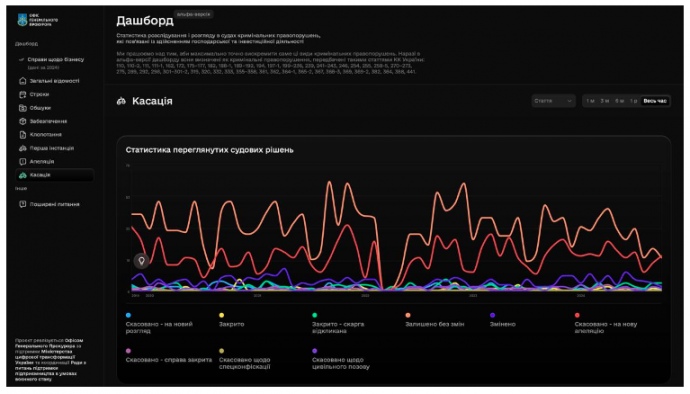
Task: Collapse the Справи щодо бізнесу section
Action: tap(21, 59)
